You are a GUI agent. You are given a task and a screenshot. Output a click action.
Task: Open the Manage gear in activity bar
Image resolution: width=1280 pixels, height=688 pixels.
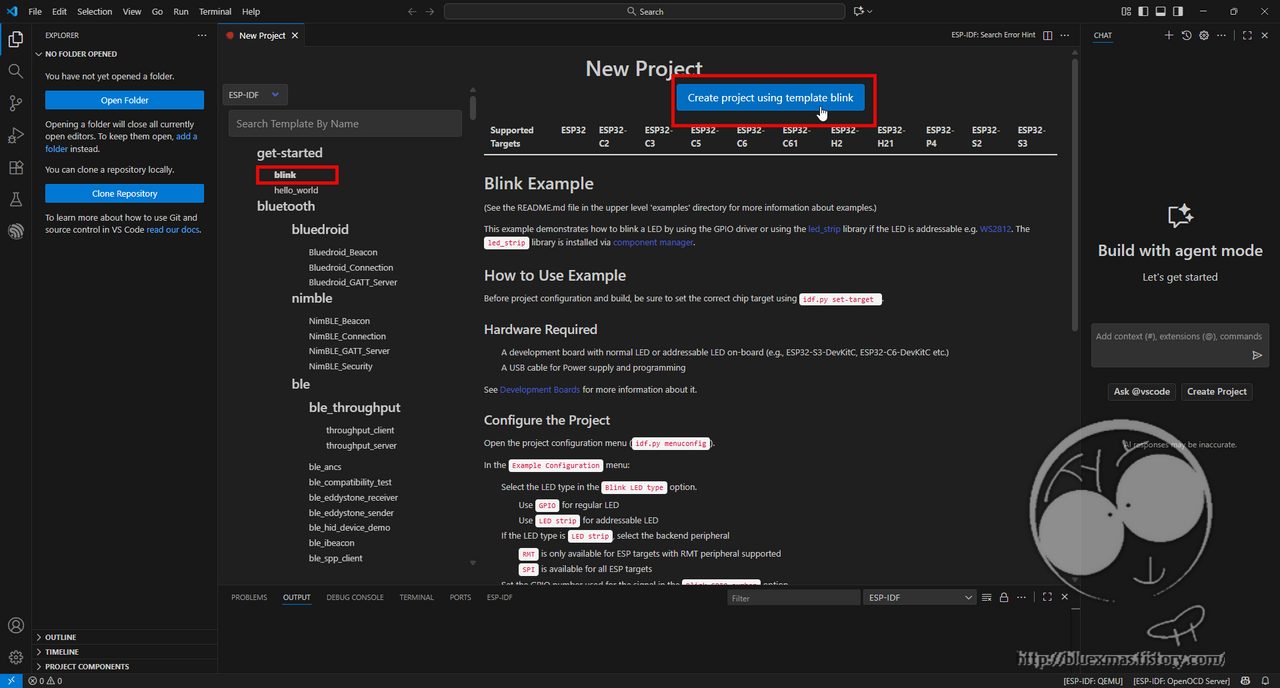tap(15, 657)
